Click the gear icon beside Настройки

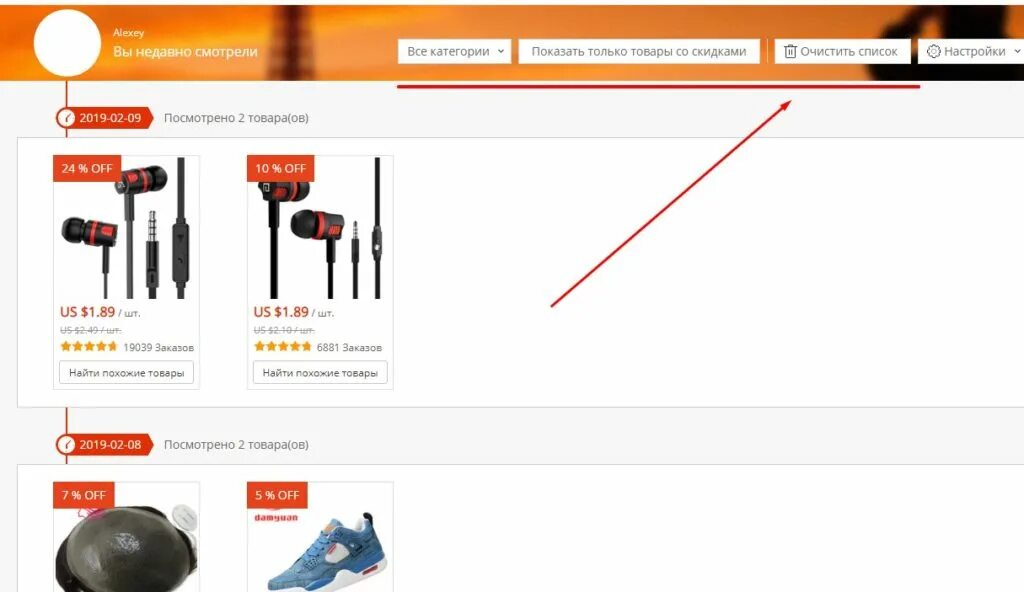(x=933, y=51)
